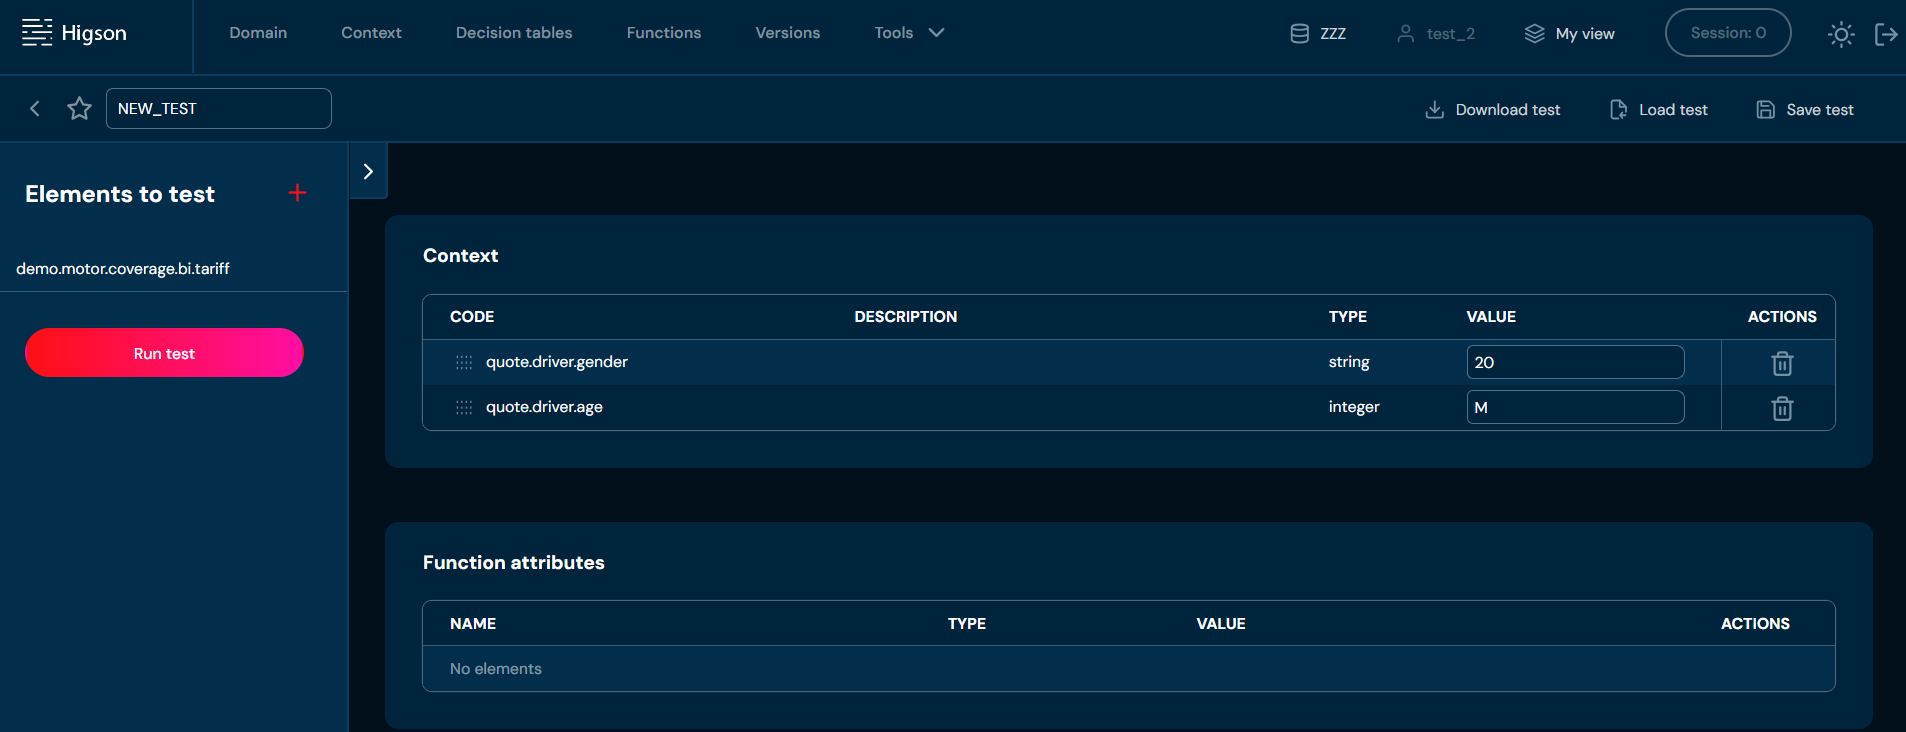
Task: Click the Higson logo icon
Action: 37,33
